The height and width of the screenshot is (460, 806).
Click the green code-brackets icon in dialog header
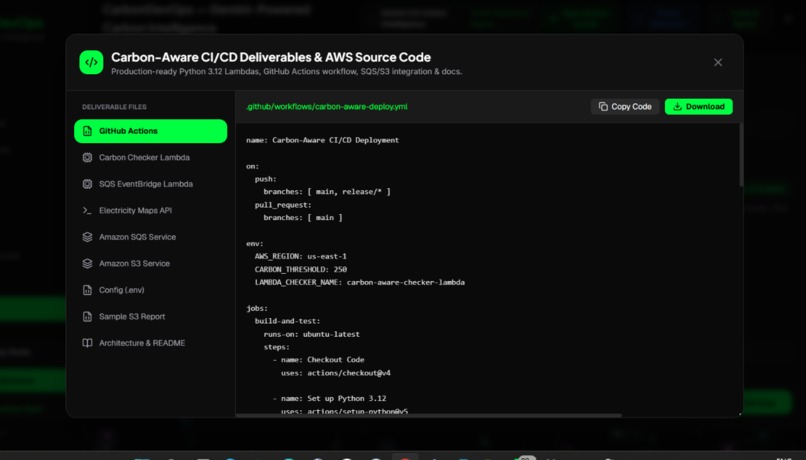point(91,62)
